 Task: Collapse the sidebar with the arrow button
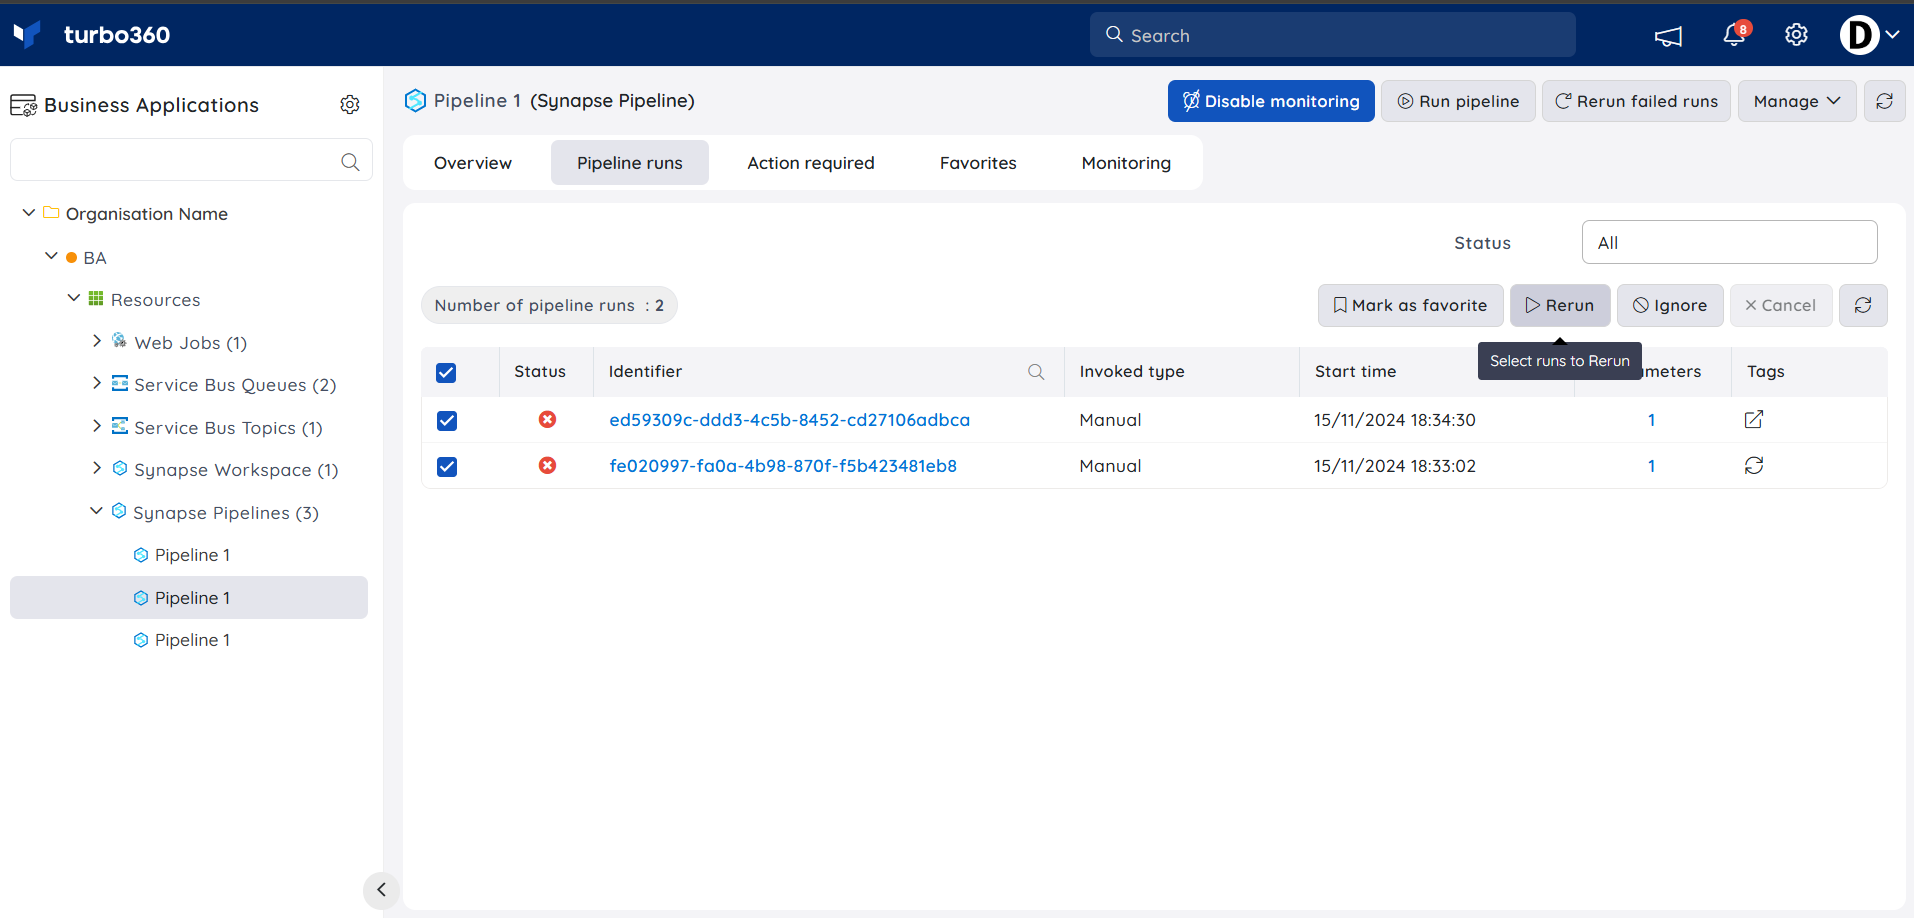[381, 889]
